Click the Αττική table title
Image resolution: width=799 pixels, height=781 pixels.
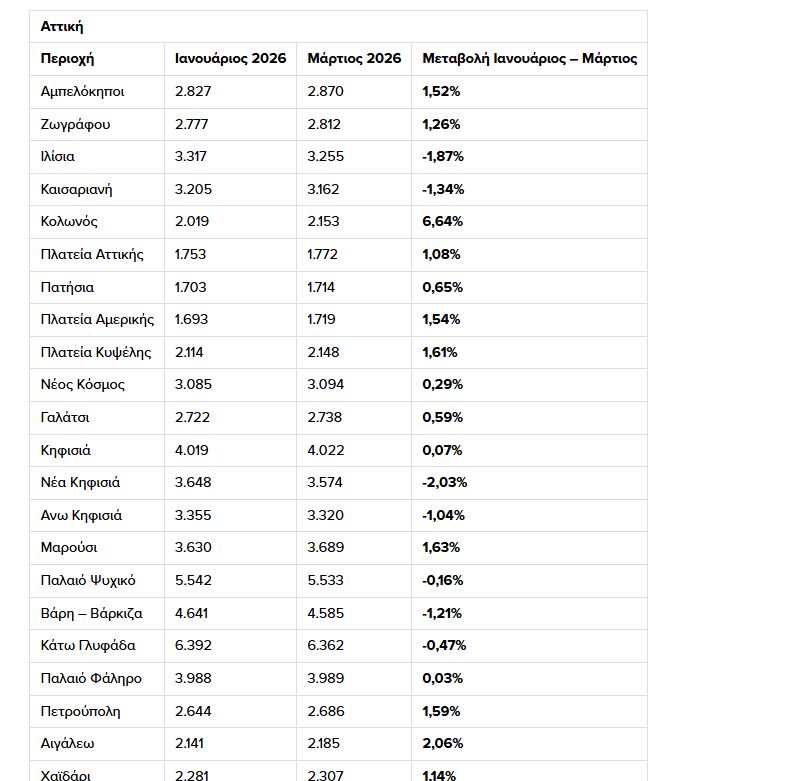coord(62,27)
